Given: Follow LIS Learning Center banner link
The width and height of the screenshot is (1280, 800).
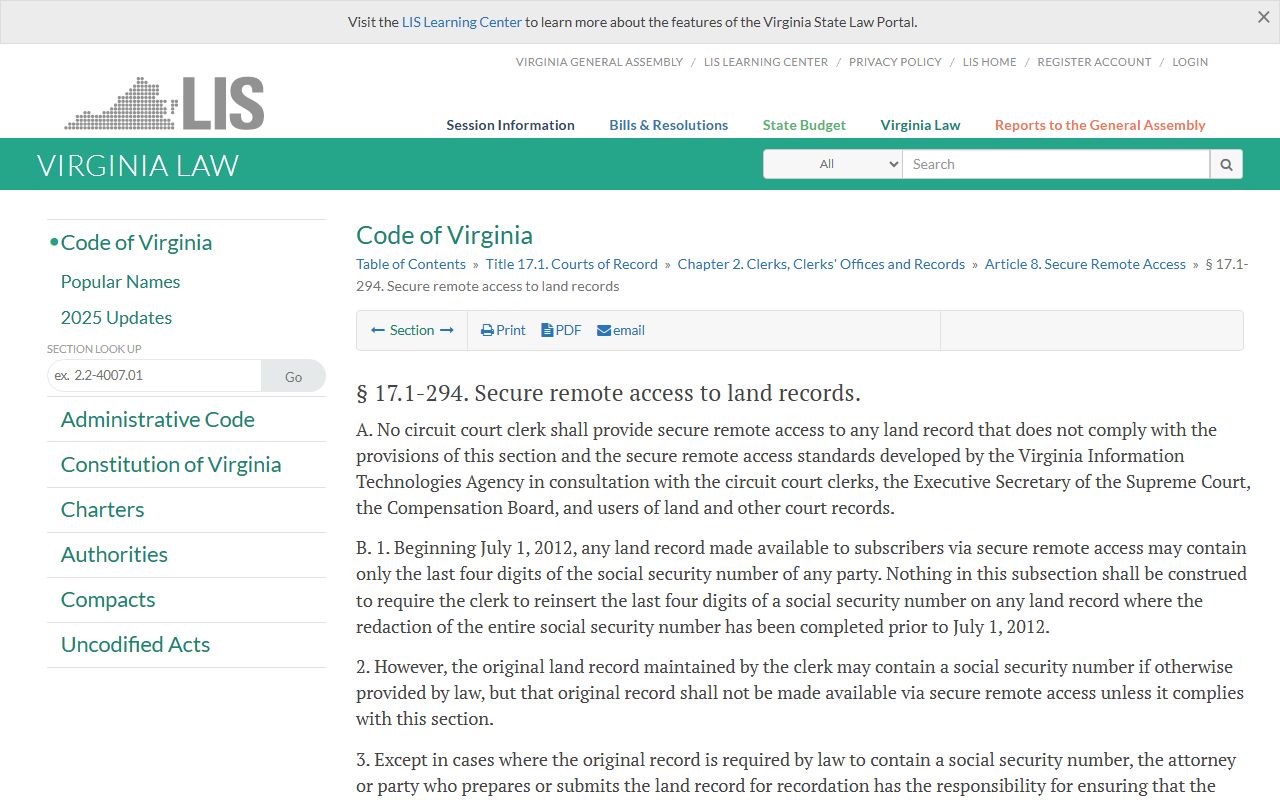Looking at the screenshot, I should (x=462, y=22).
